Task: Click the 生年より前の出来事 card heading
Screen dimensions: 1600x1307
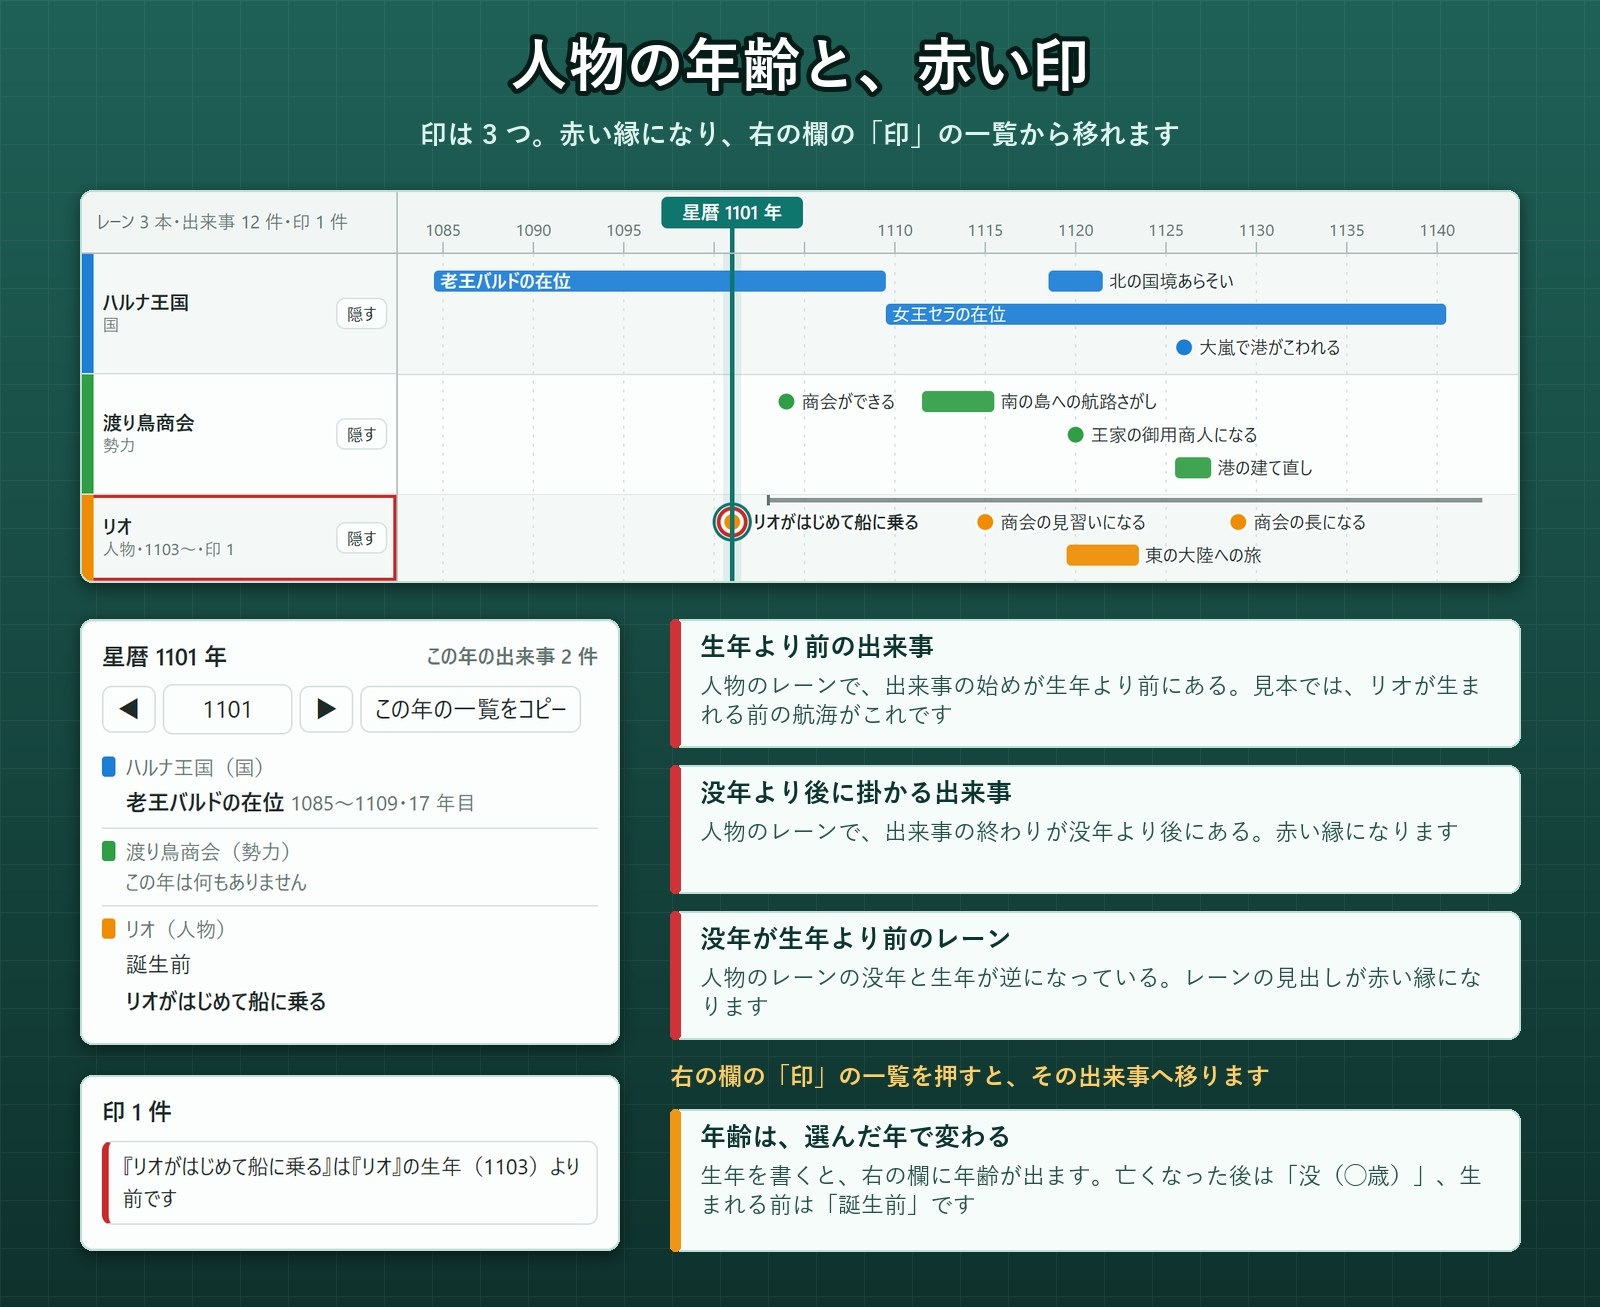Action: [x=817, y=646]
